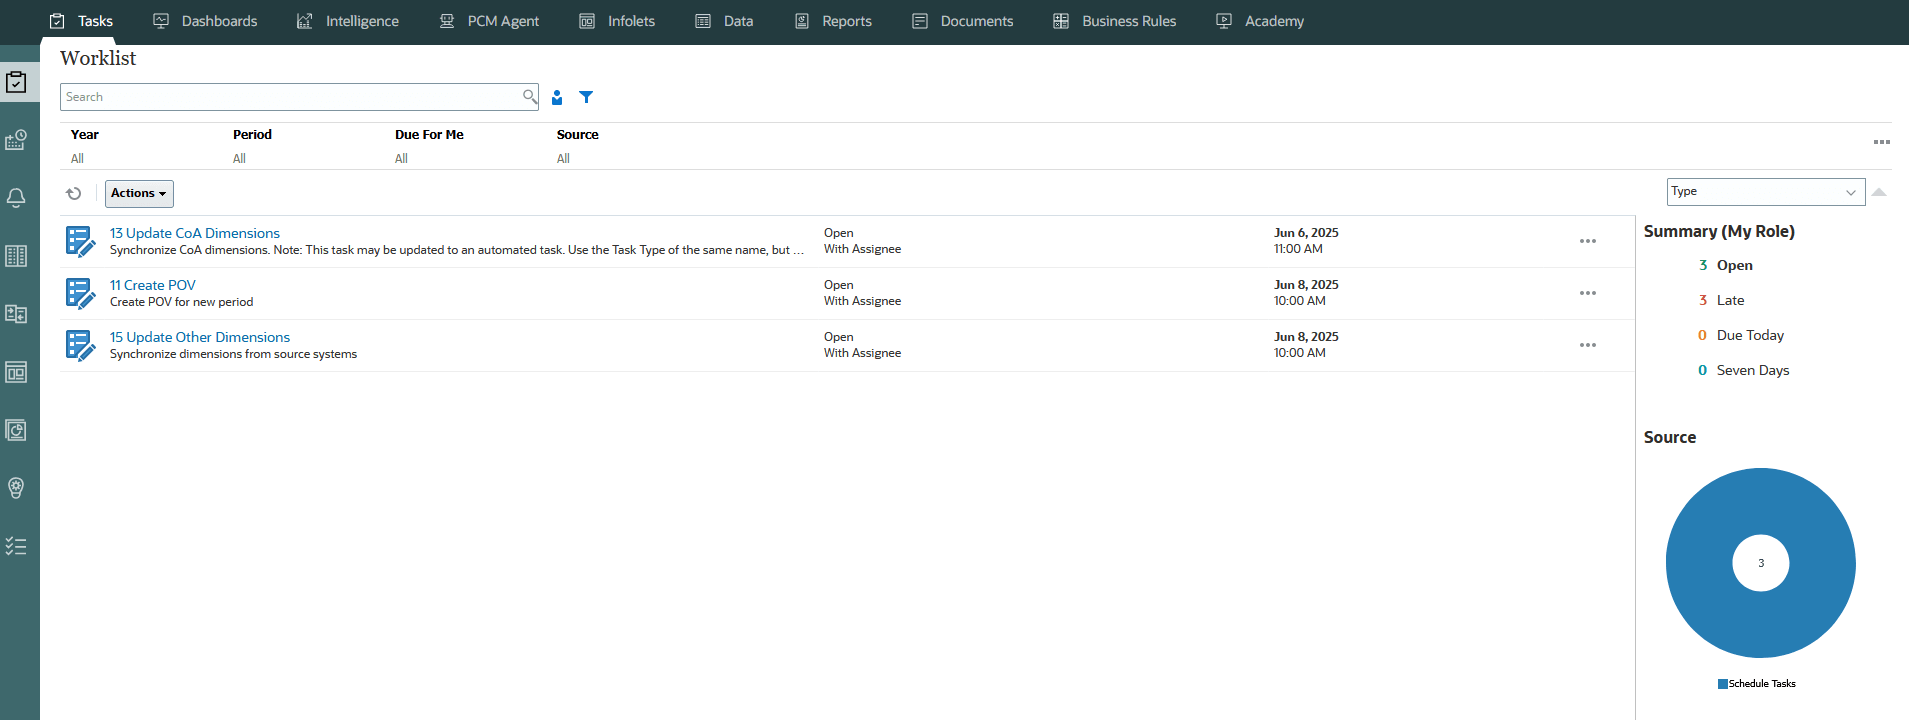
Task: Open row menu for 11 Create POV
Action: [1588, 293]
